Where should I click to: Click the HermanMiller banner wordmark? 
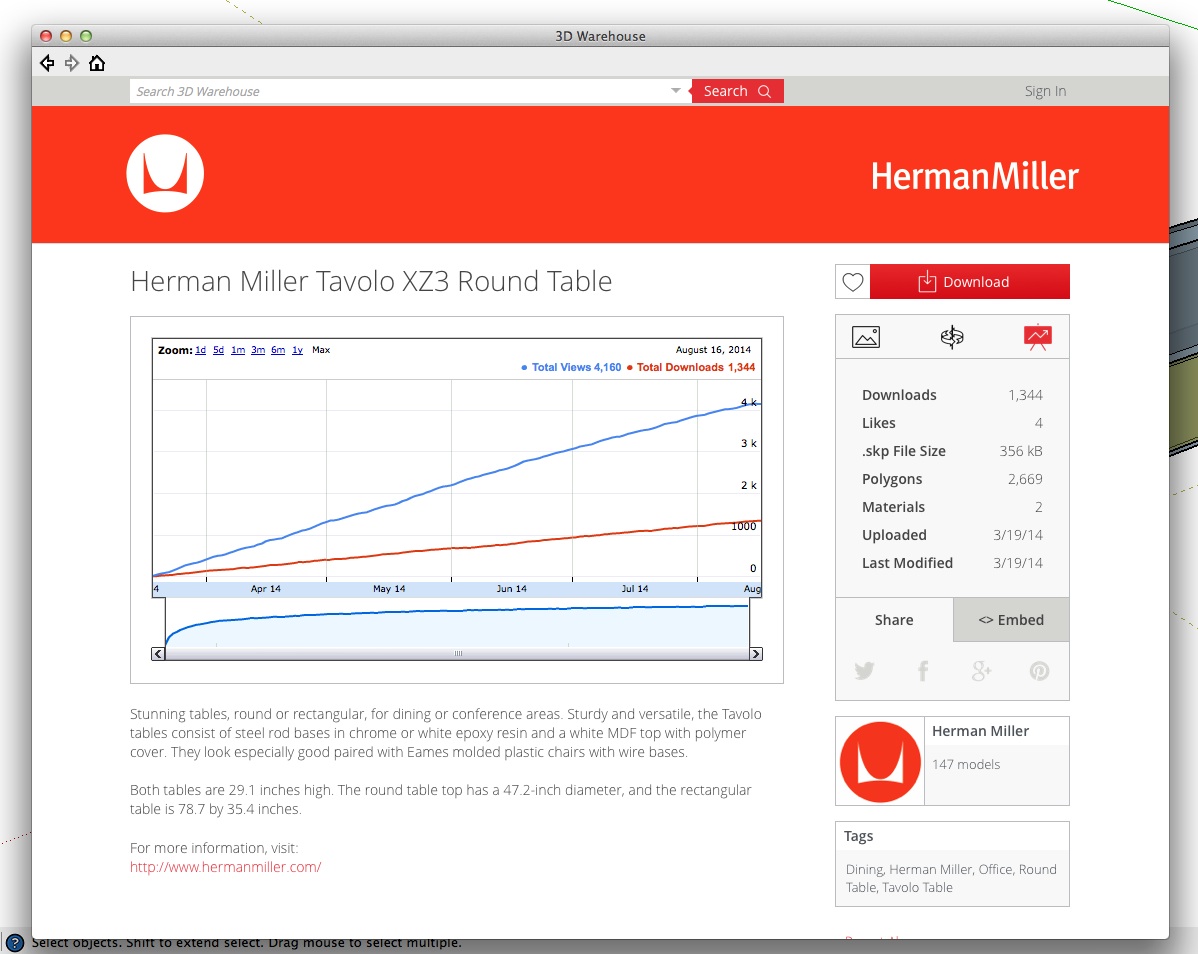click(x=974, y=176)
